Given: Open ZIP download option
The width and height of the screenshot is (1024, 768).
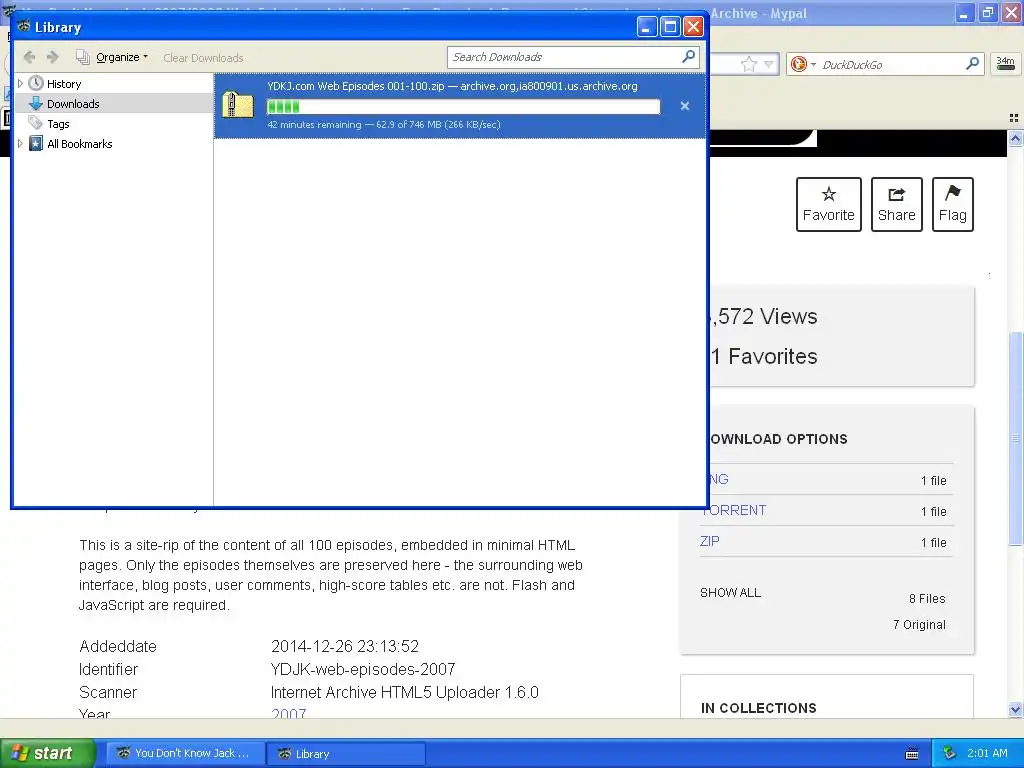Looking at the screenshot, I should click(x=709, y=541).
